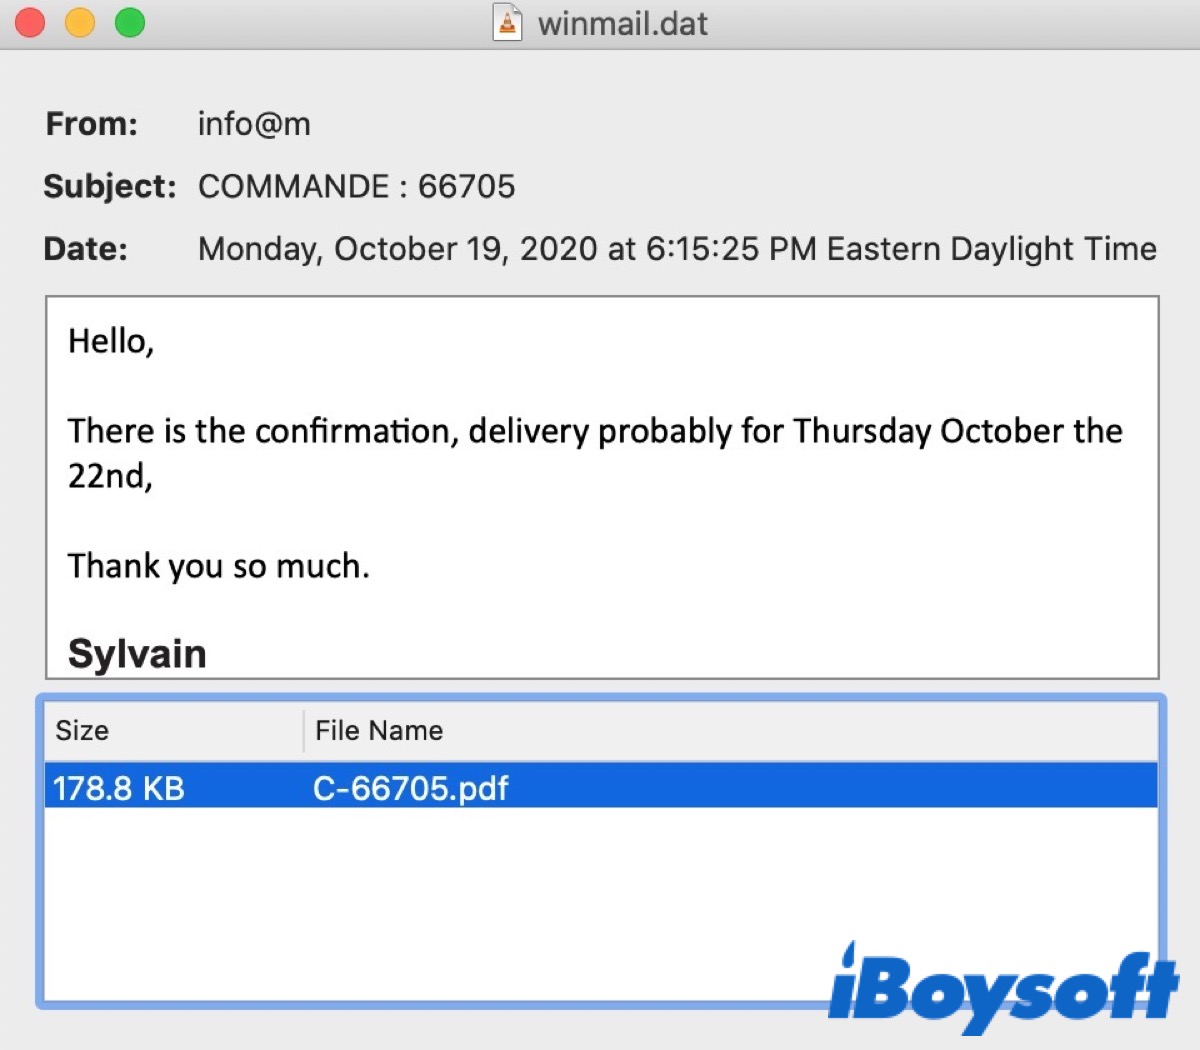Close the winmail.dat window
The height and width of the screenshot is (1050, 1200).
30,22
